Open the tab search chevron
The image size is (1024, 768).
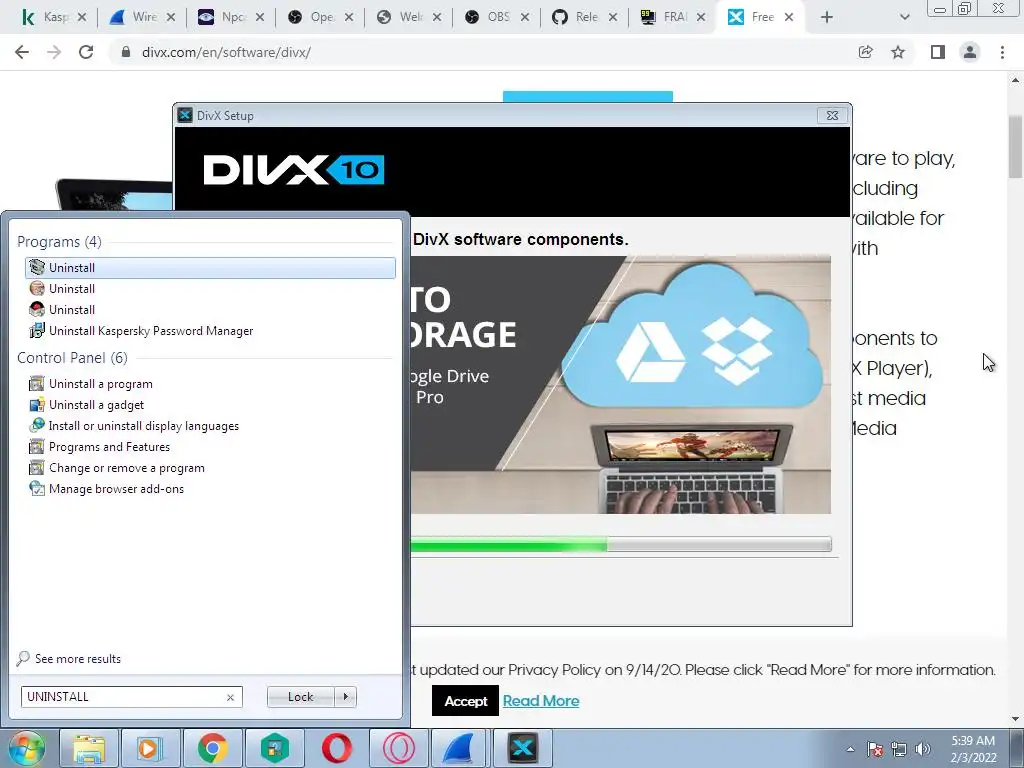pyautogui.click(x=904, y=18)
